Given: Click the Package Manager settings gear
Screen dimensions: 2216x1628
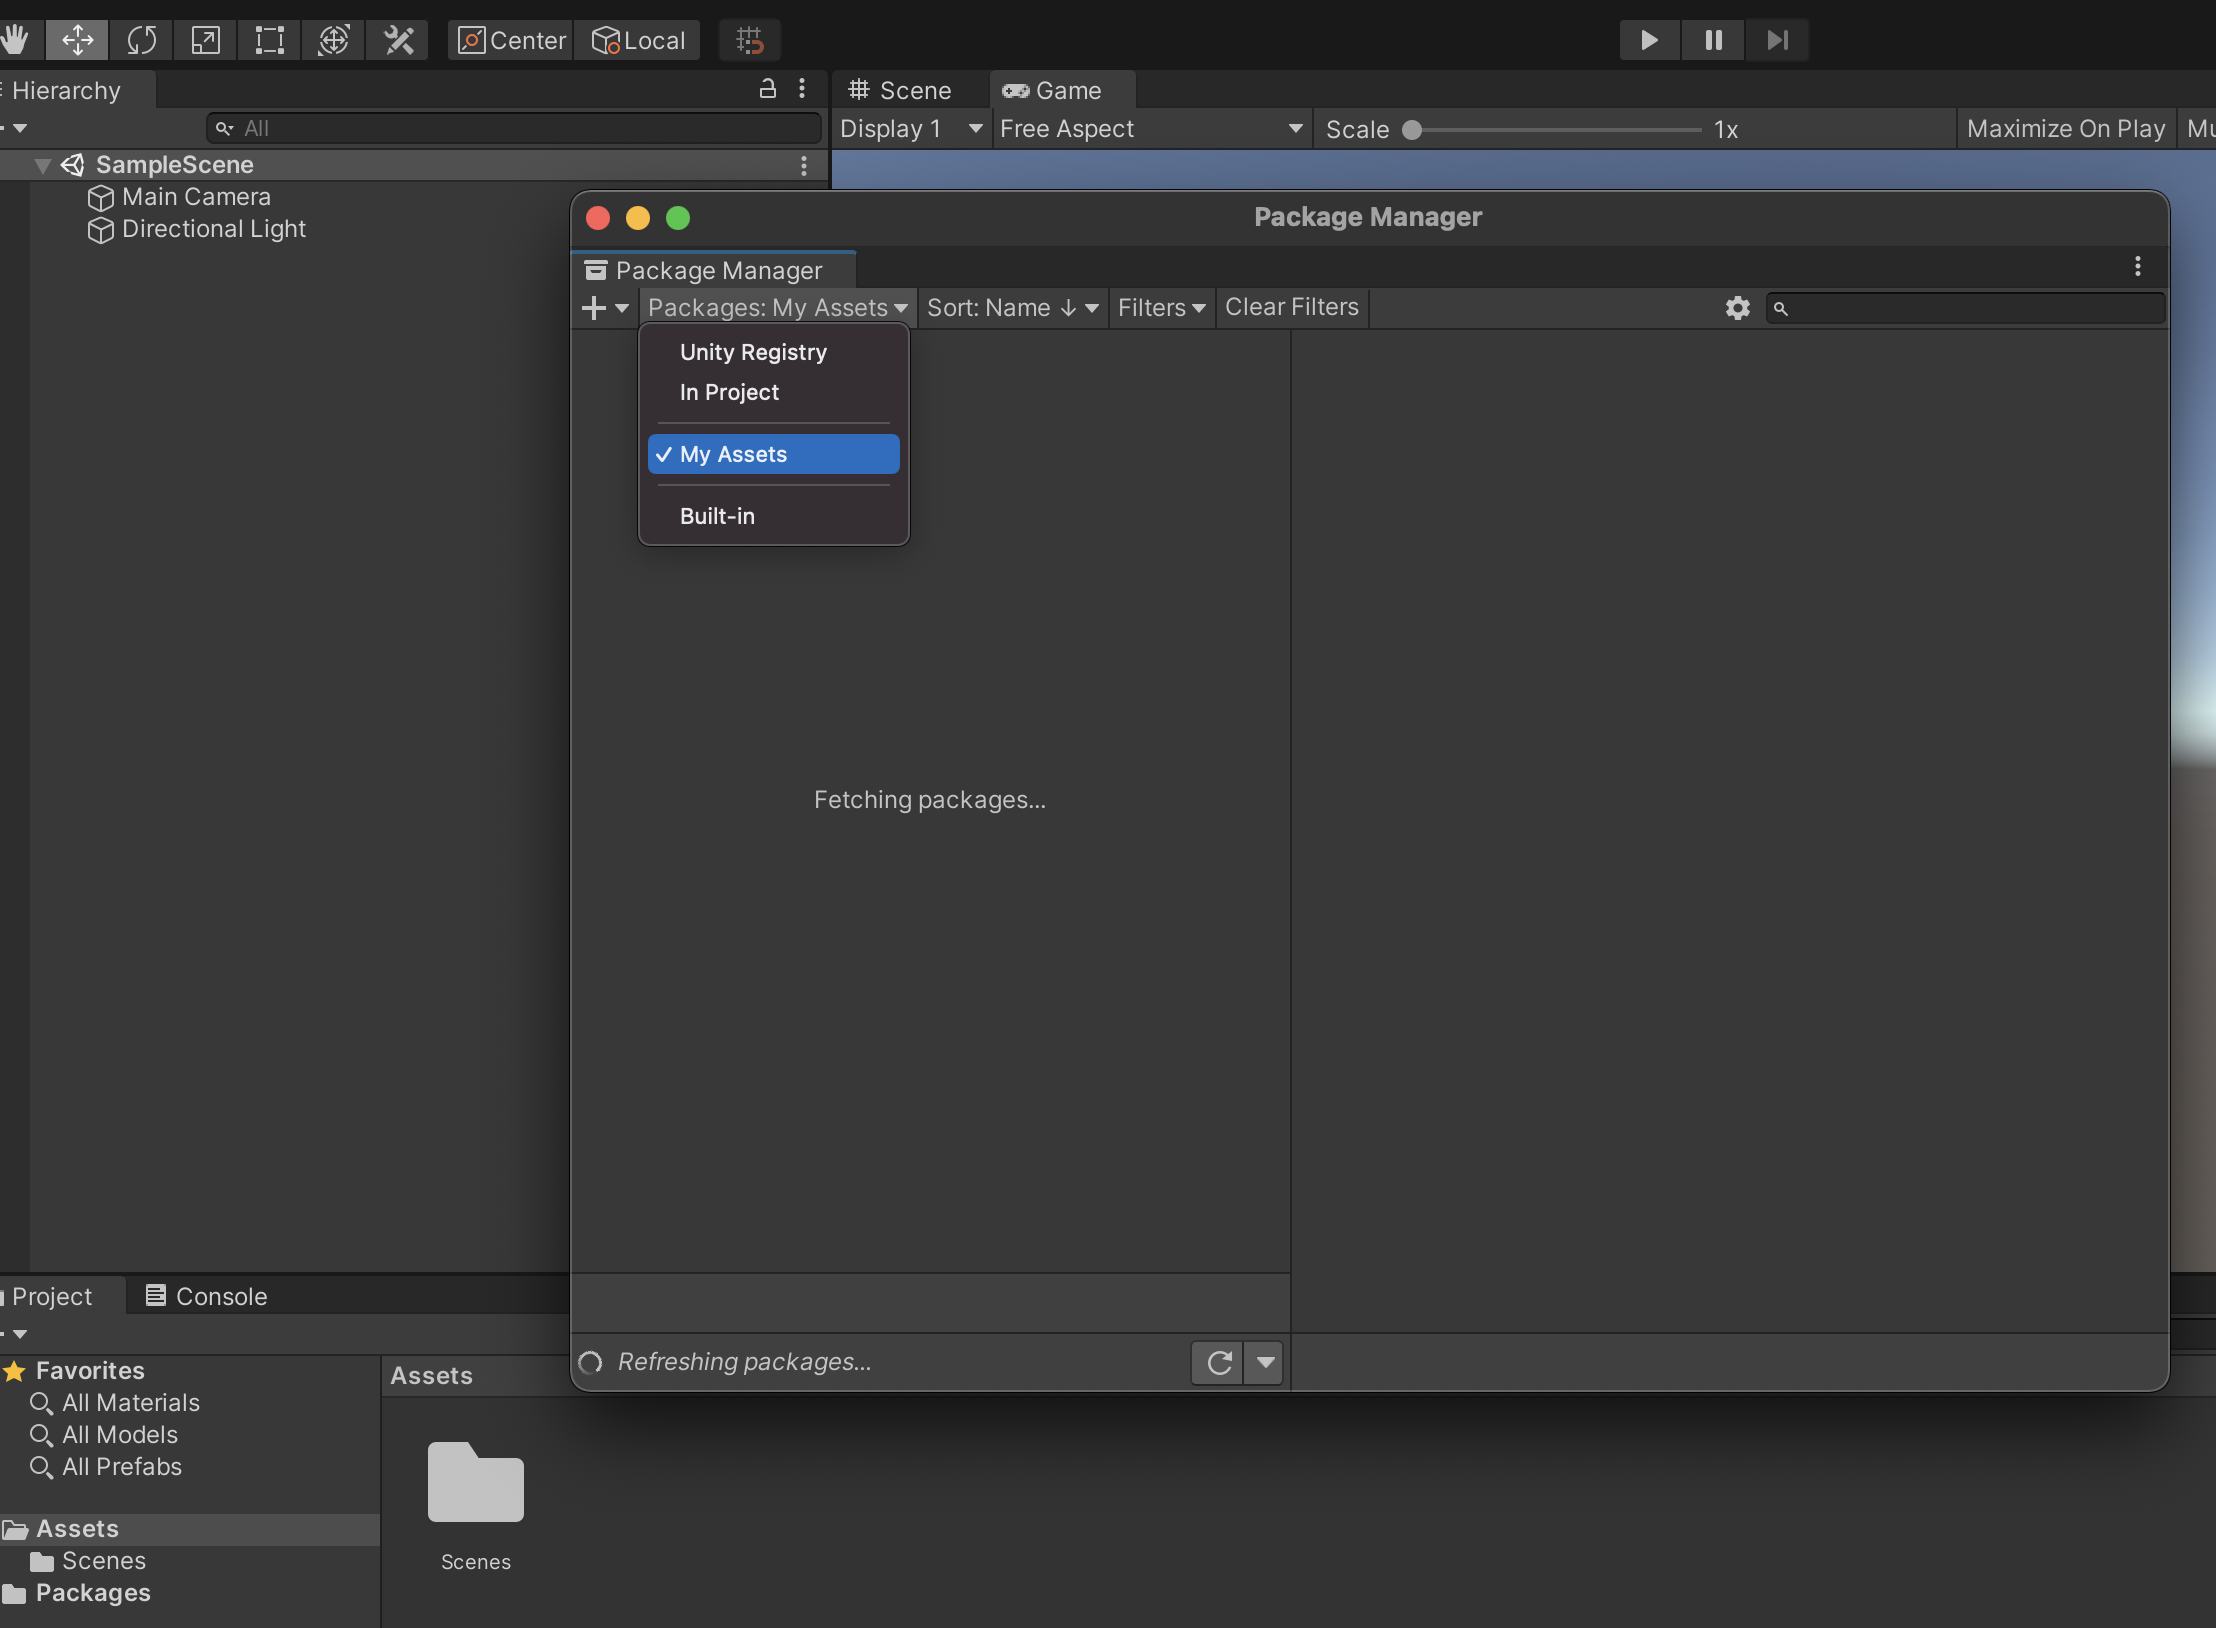Looking at the screenshot, I should pos(1738,308).
